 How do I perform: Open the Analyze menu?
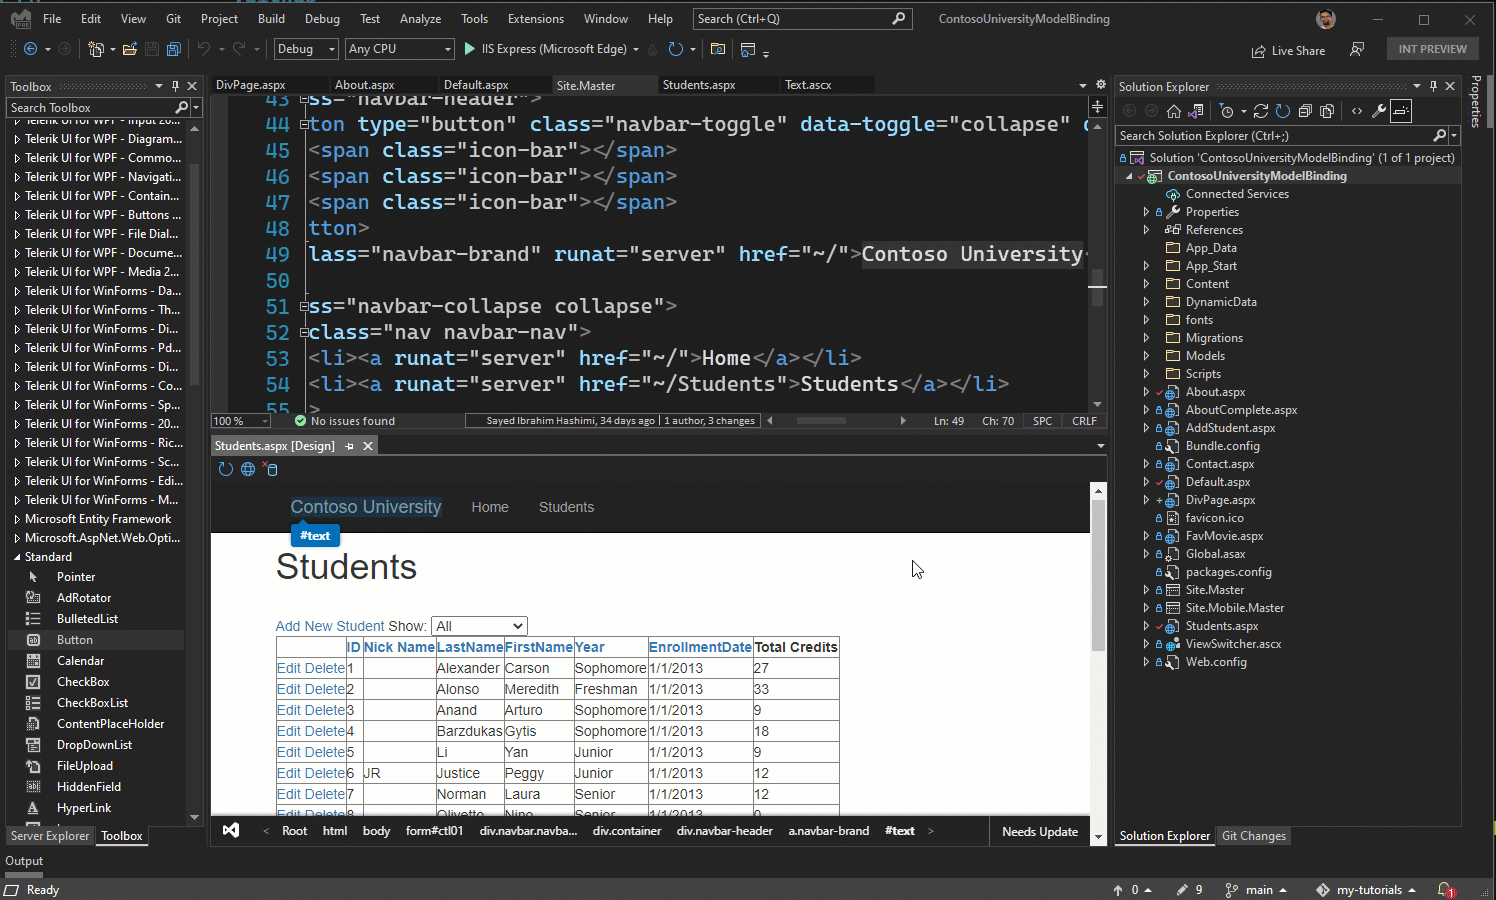420,19
